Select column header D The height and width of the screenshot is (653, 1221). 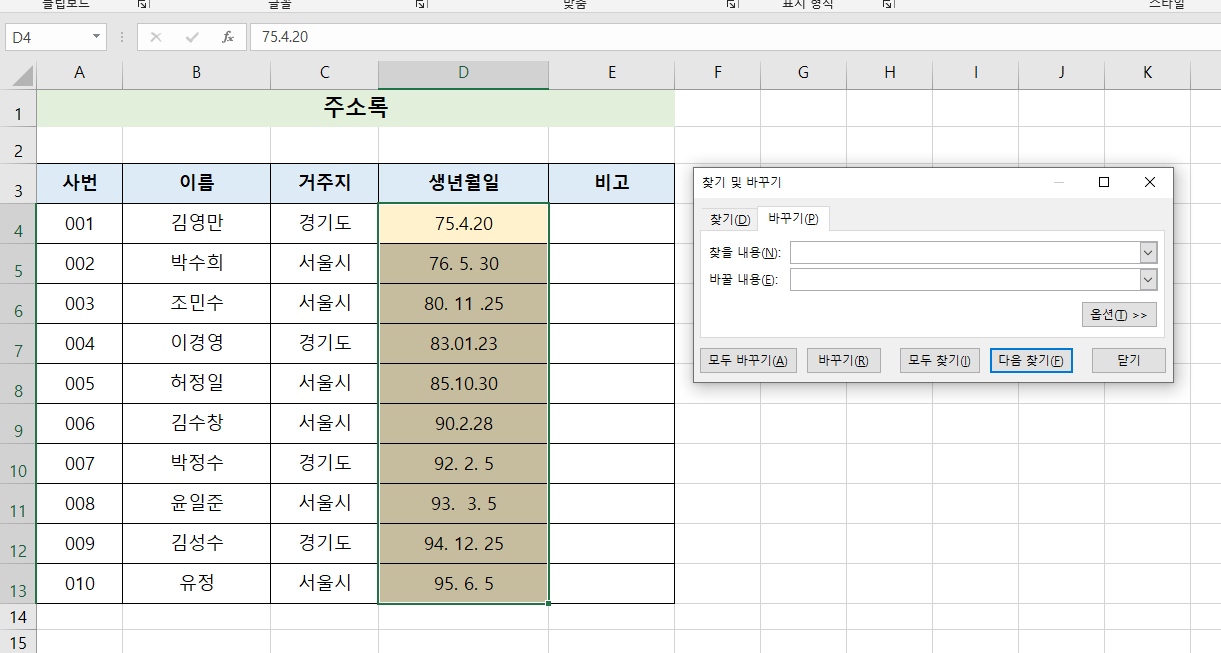point(463,72)
